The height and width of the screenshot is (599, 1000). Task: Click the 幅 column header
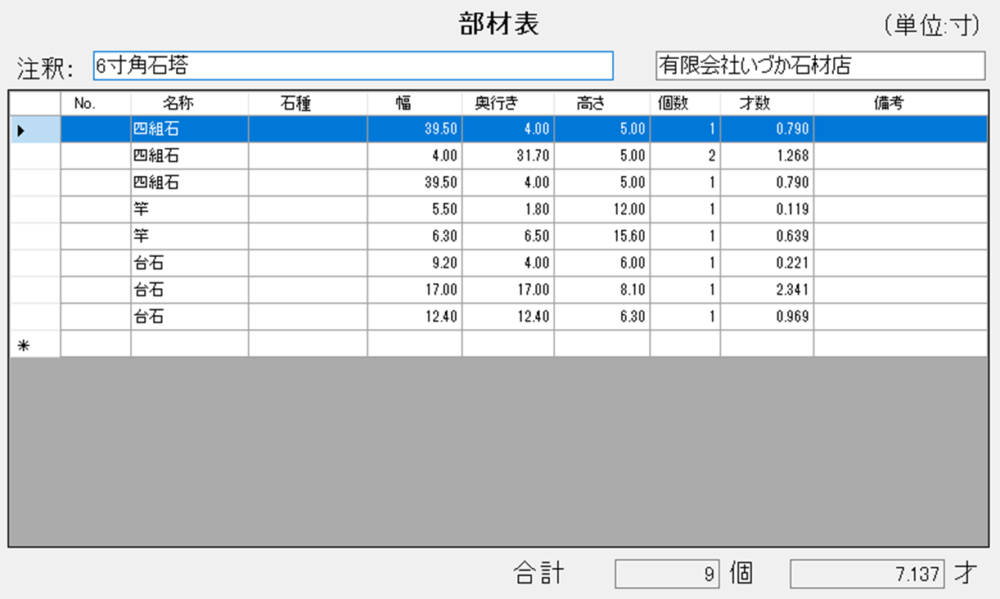point(414,102)
